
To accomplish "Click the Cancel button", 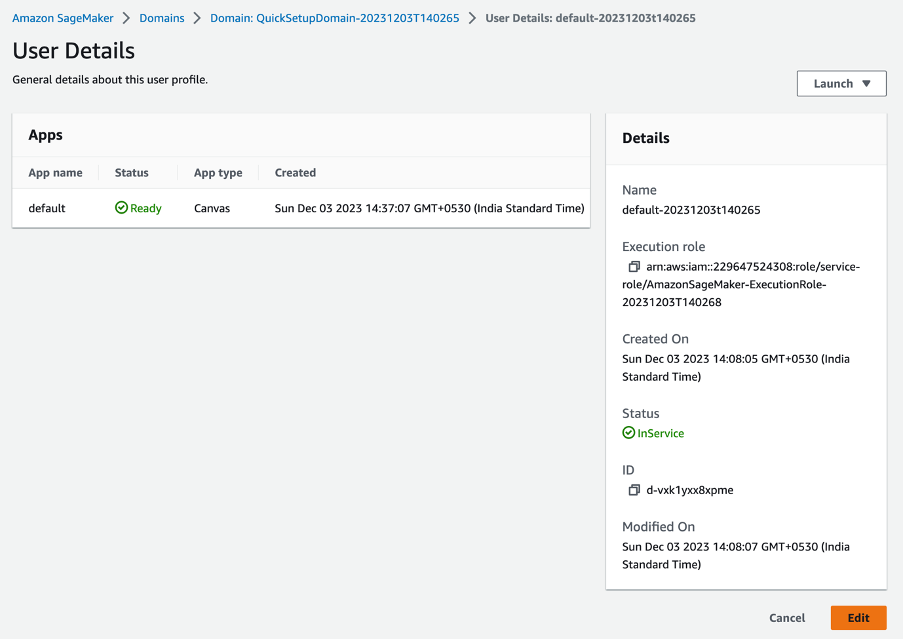I will pos(787,618).
